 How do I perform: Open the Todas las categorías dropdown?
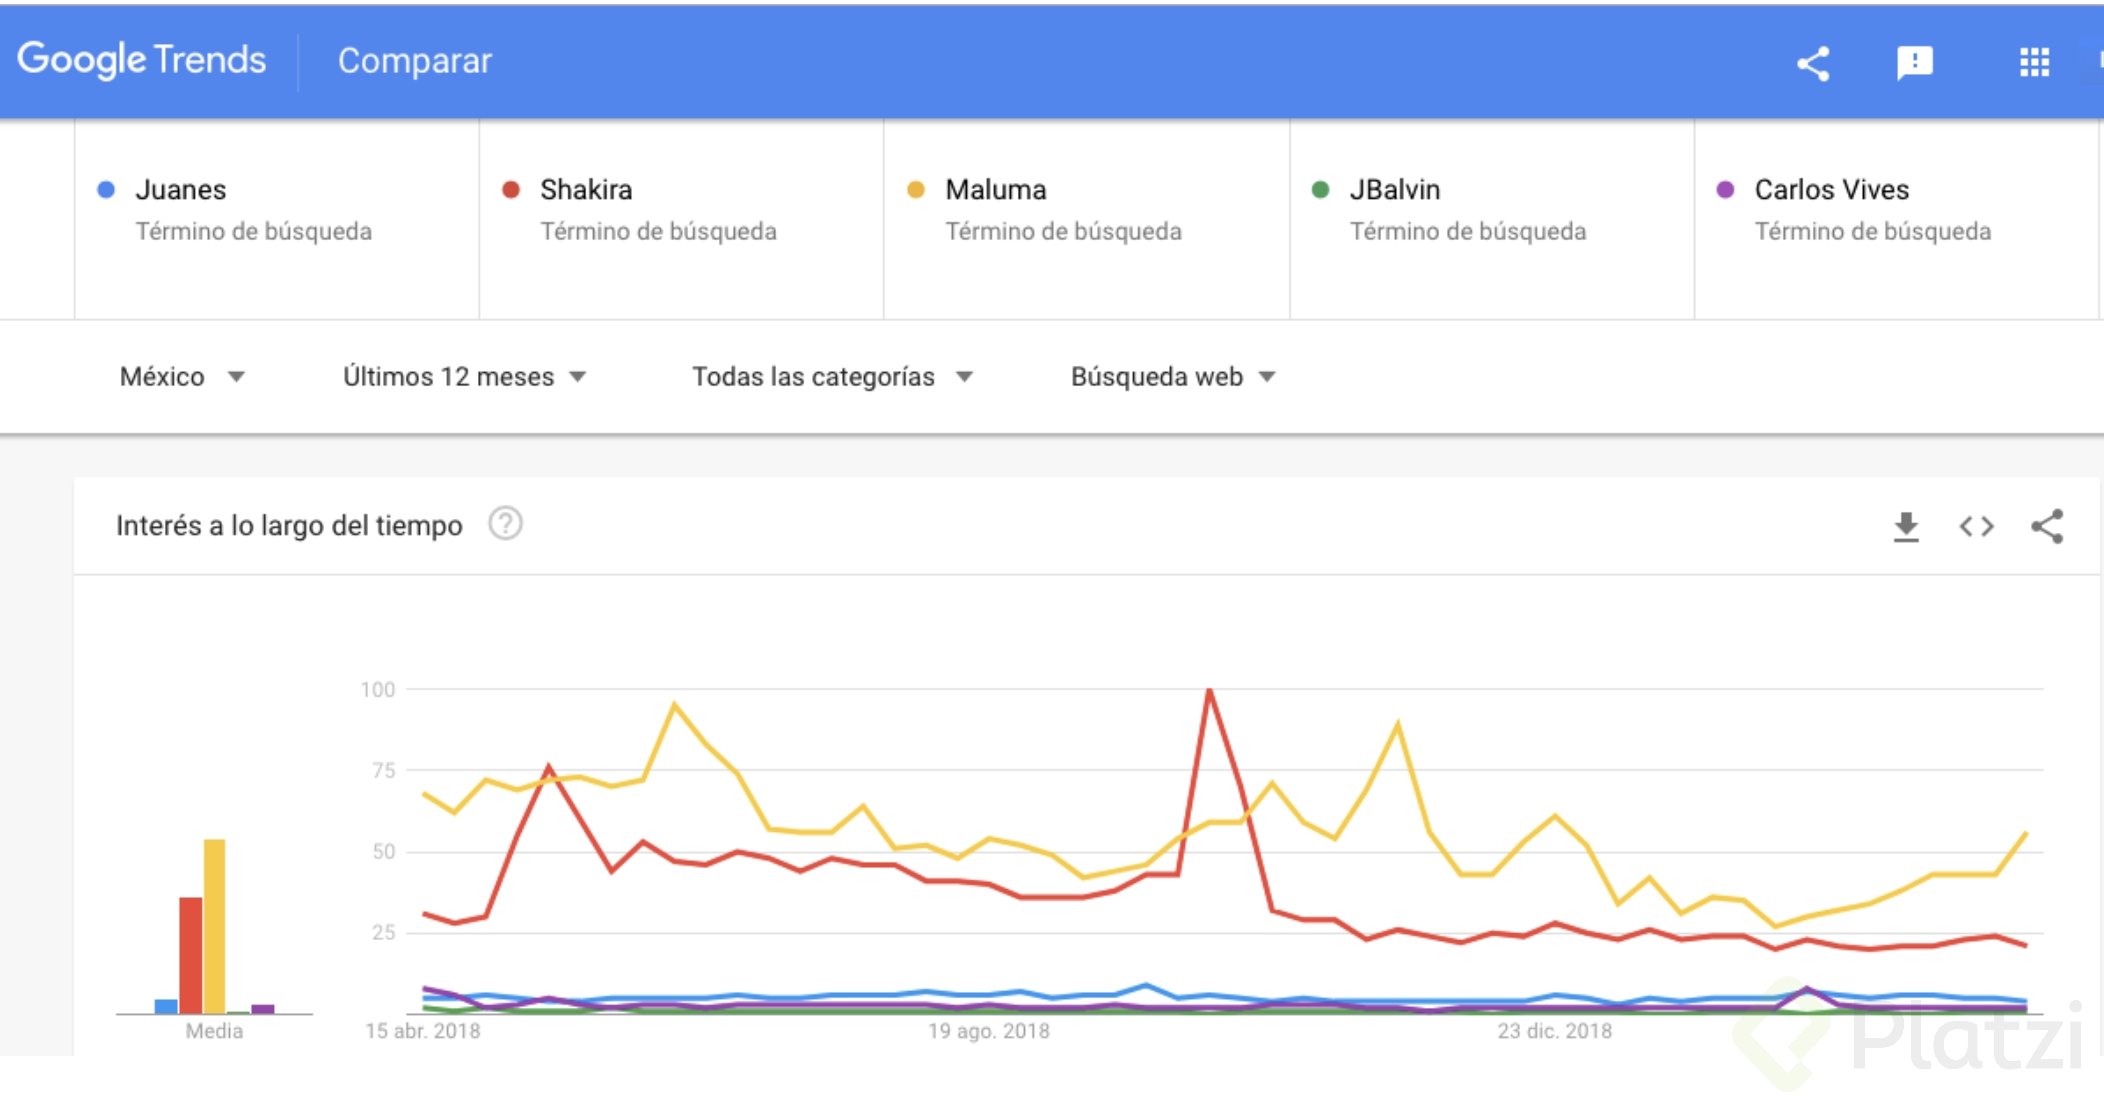pos(832,377)
